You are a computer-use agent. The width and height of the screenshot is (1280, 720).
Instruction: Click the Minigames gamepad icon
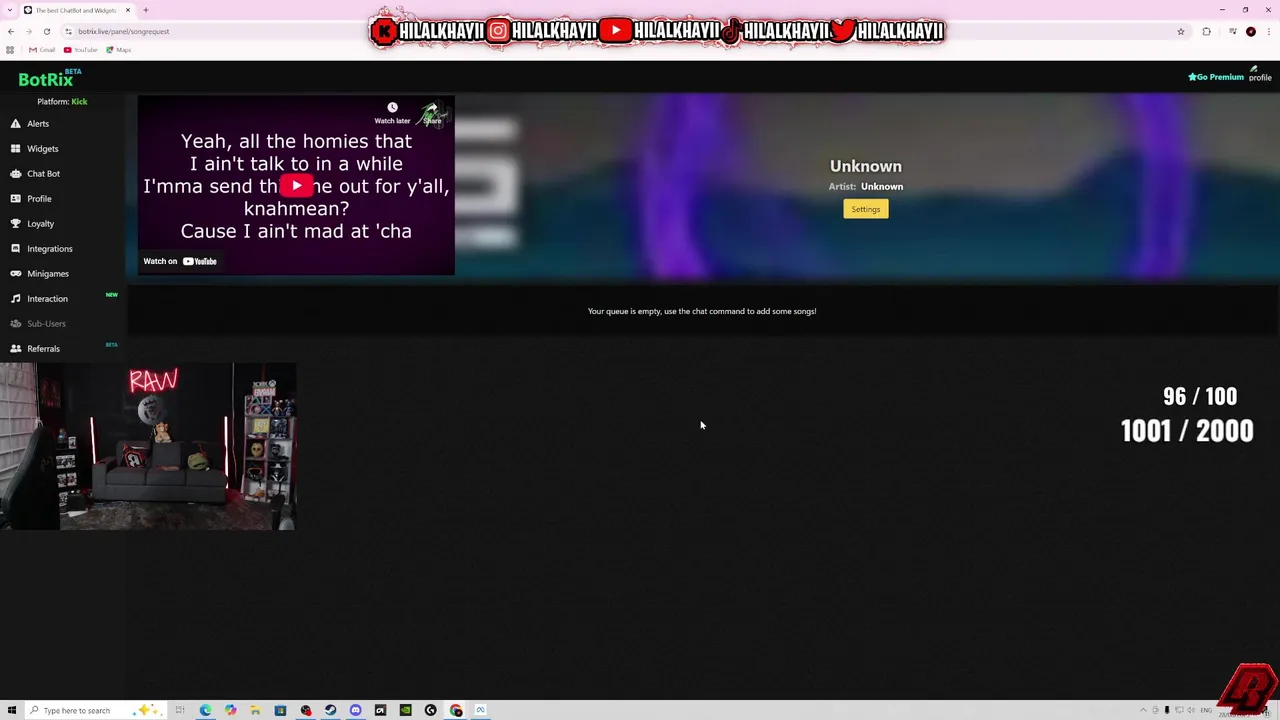(x=16, y=274)
